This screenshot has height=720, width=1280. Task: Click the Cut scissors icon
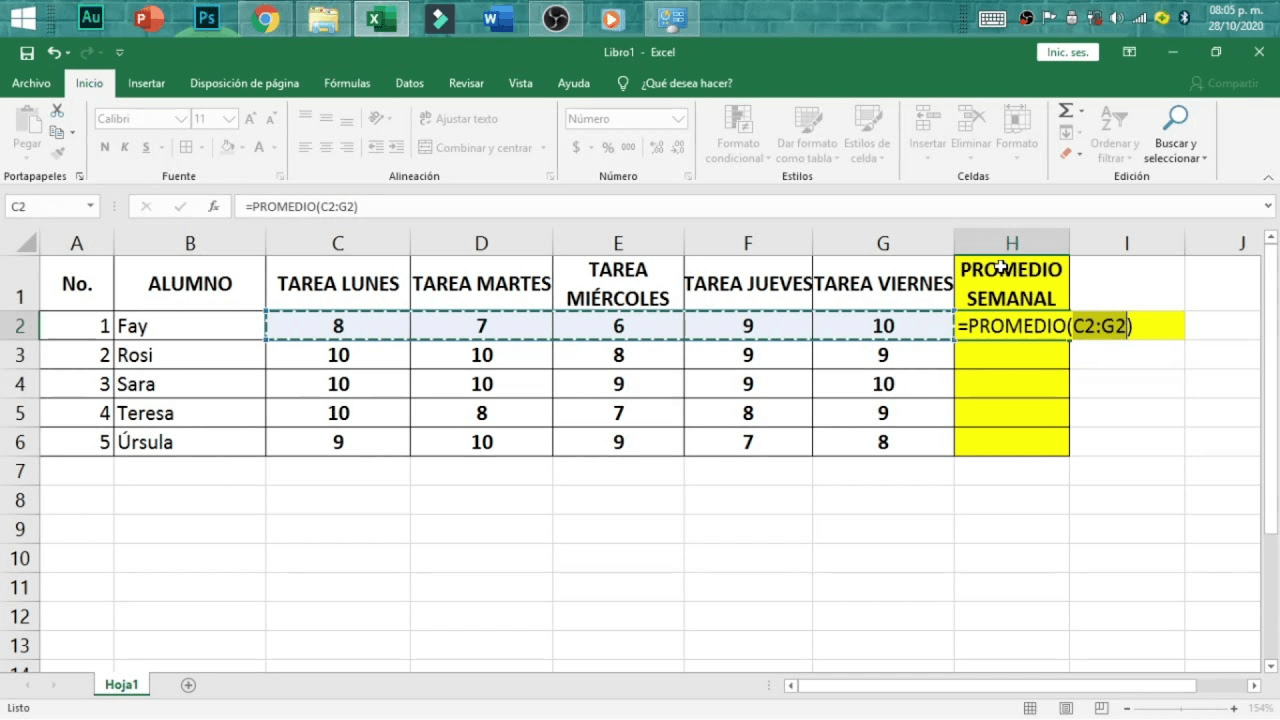(57, 111)
